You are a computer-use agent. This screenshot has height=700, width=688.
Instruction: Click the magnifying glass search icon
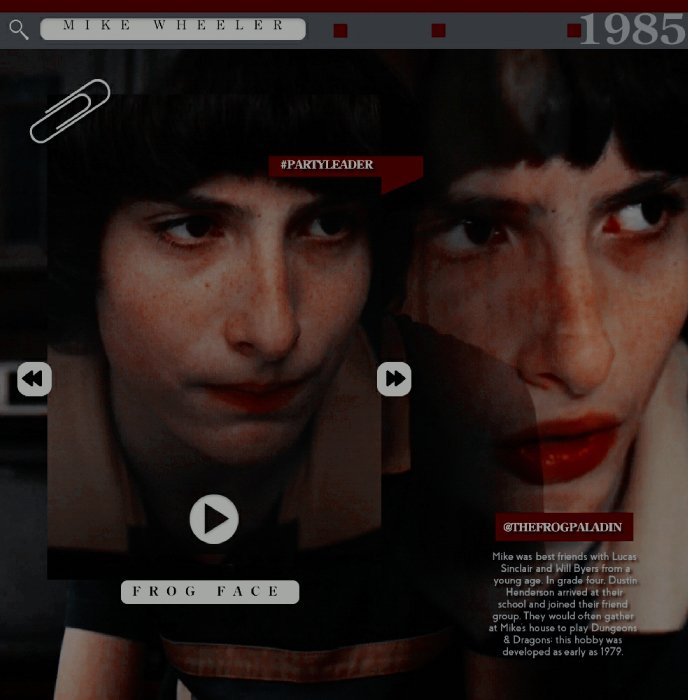19,29
